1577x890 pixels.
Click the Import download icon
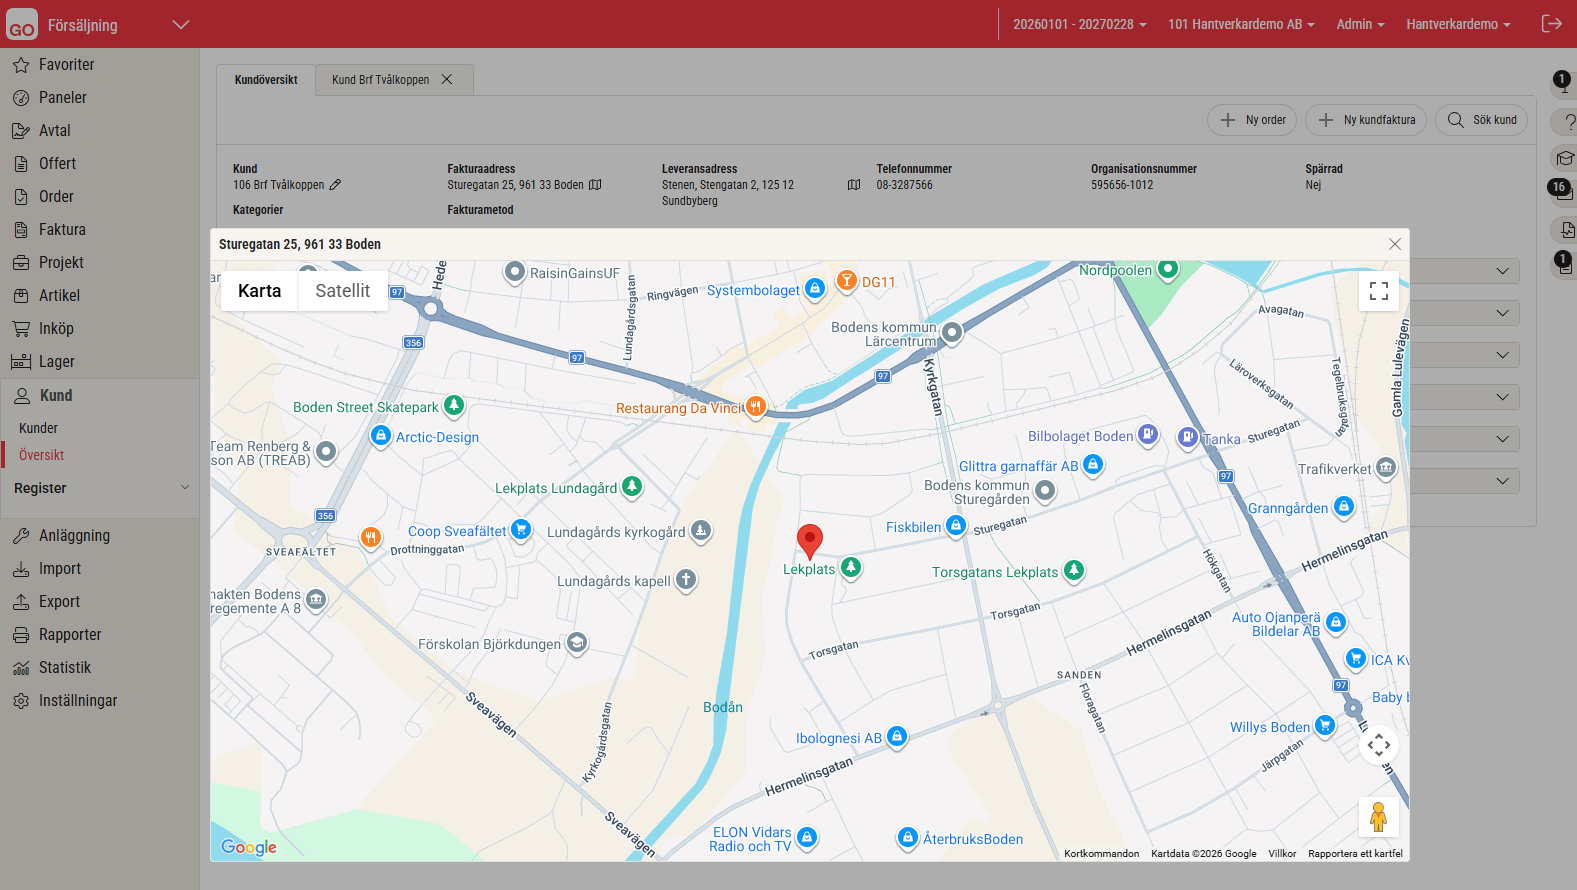coord(21,569)
